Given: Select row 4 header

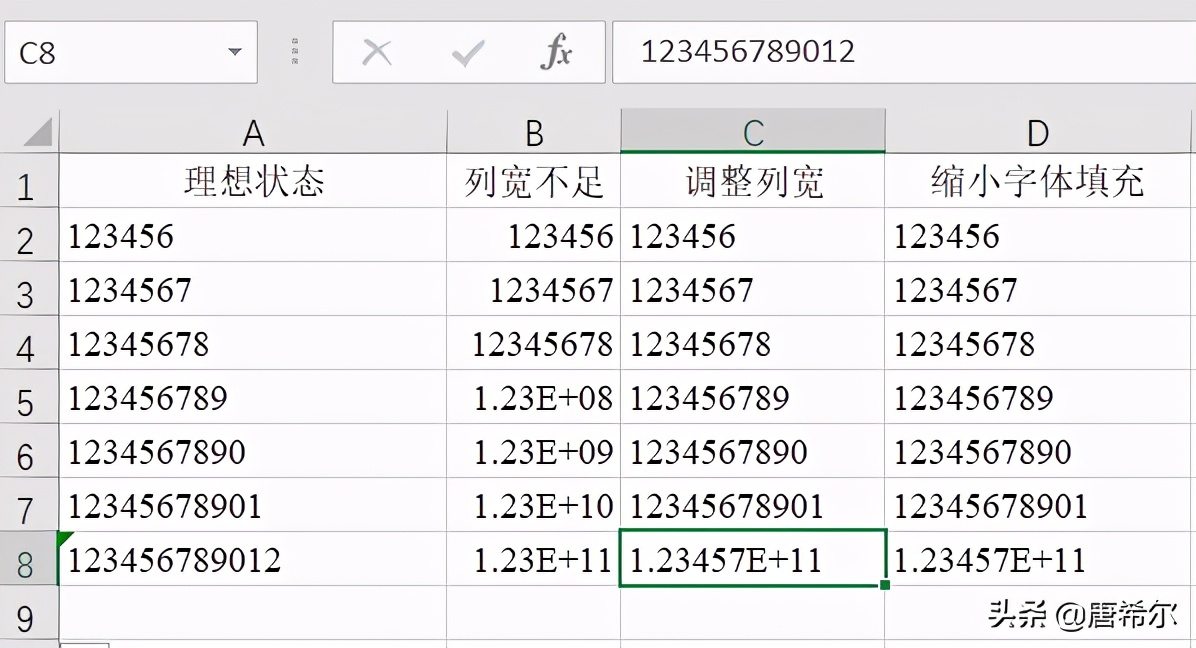Looking at the screenshot, I should click(29, 344).
